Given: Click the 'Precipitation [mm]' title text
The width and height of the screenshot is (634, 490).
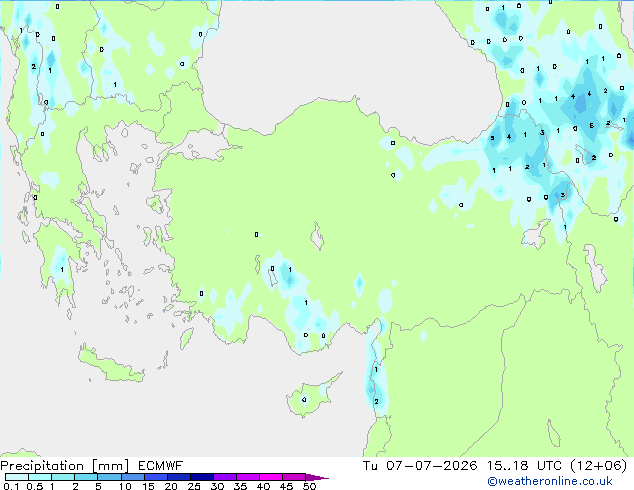Looking at the screenshot, I should tap(65, 466).
